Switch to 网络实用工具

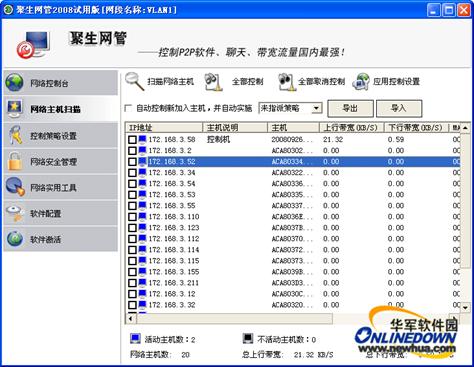tap(61, 187)
